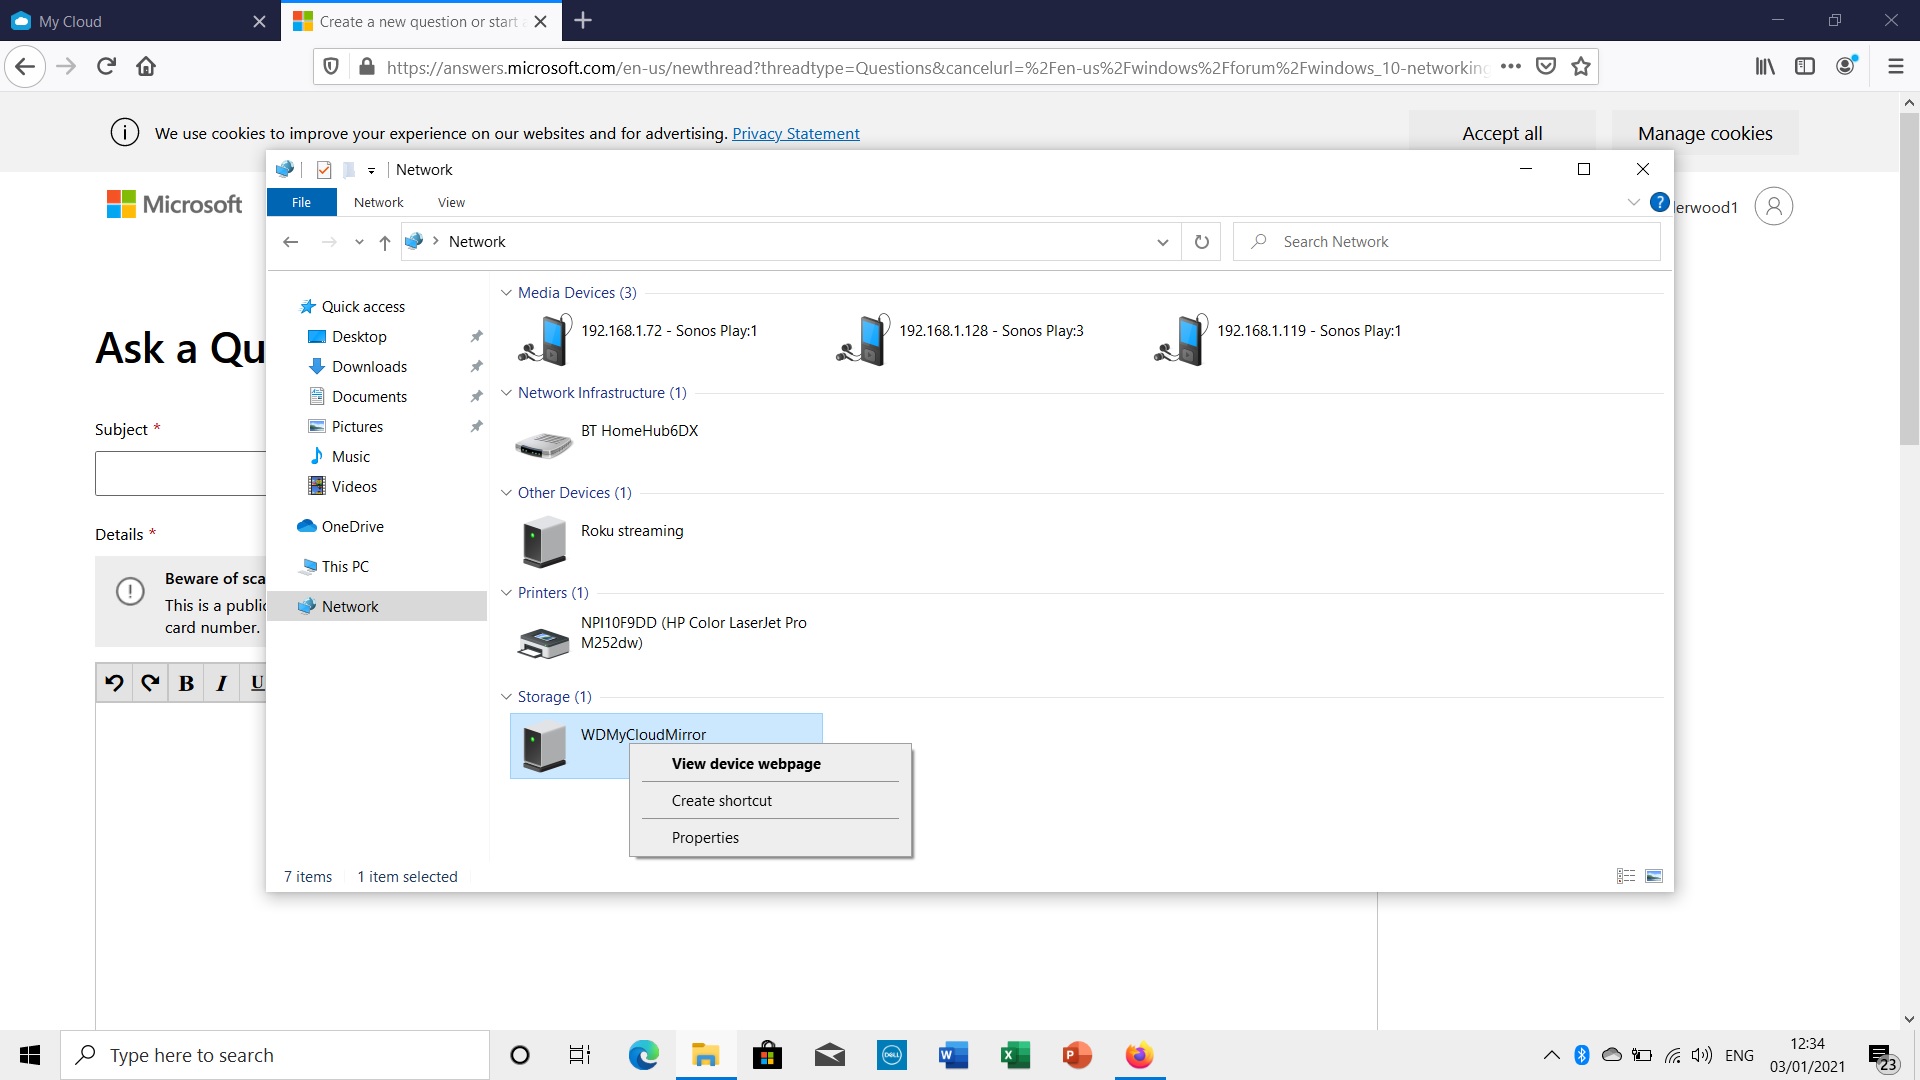Choose View device webpage from context menu
Image resolution: width=1920 pixels, height=1080 pixels.
point(770,763)
